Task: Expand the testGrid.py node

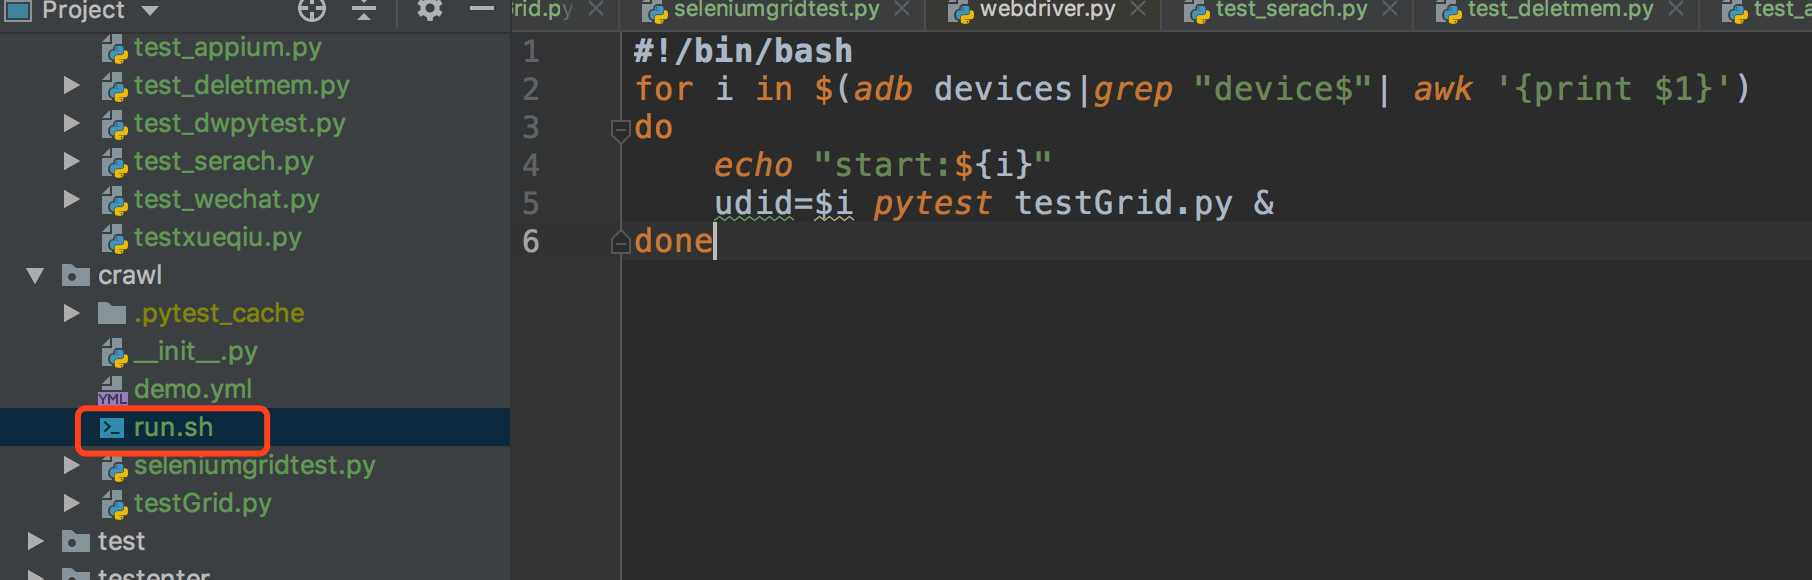Action: 71,503
